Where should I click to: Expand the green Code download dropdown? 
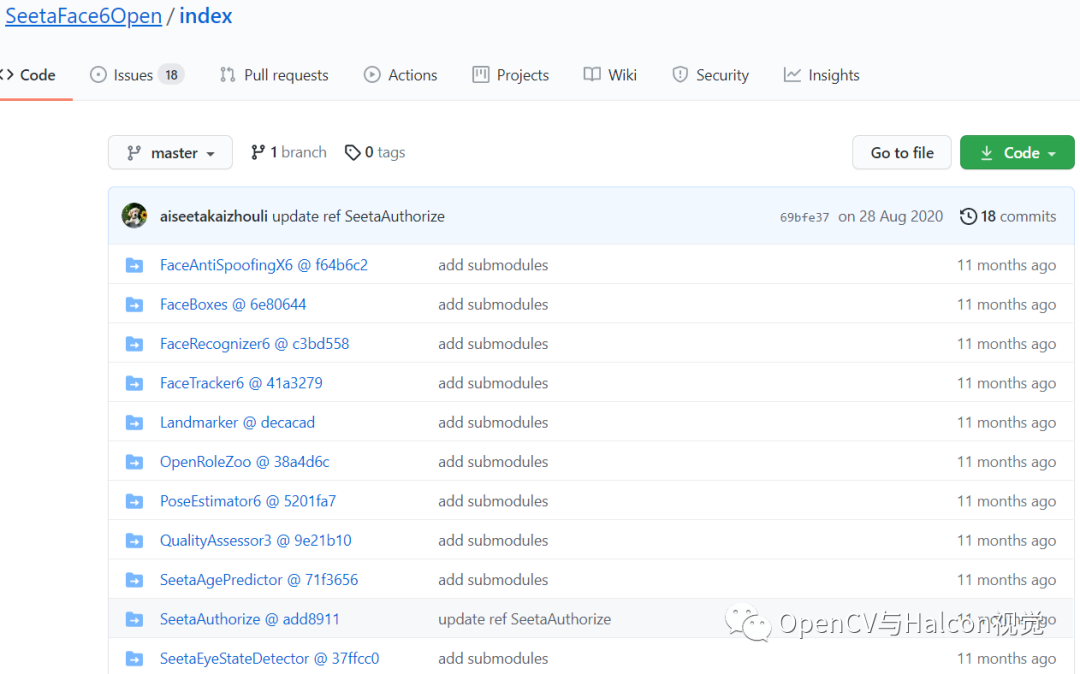[1017, 152]
